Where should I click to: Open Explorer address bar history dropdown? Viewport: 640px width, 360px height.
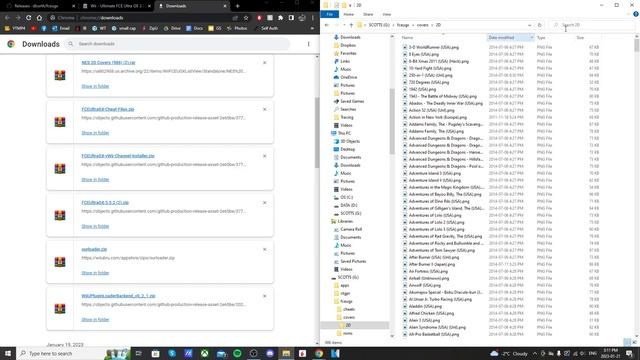[x=530, y=25]
